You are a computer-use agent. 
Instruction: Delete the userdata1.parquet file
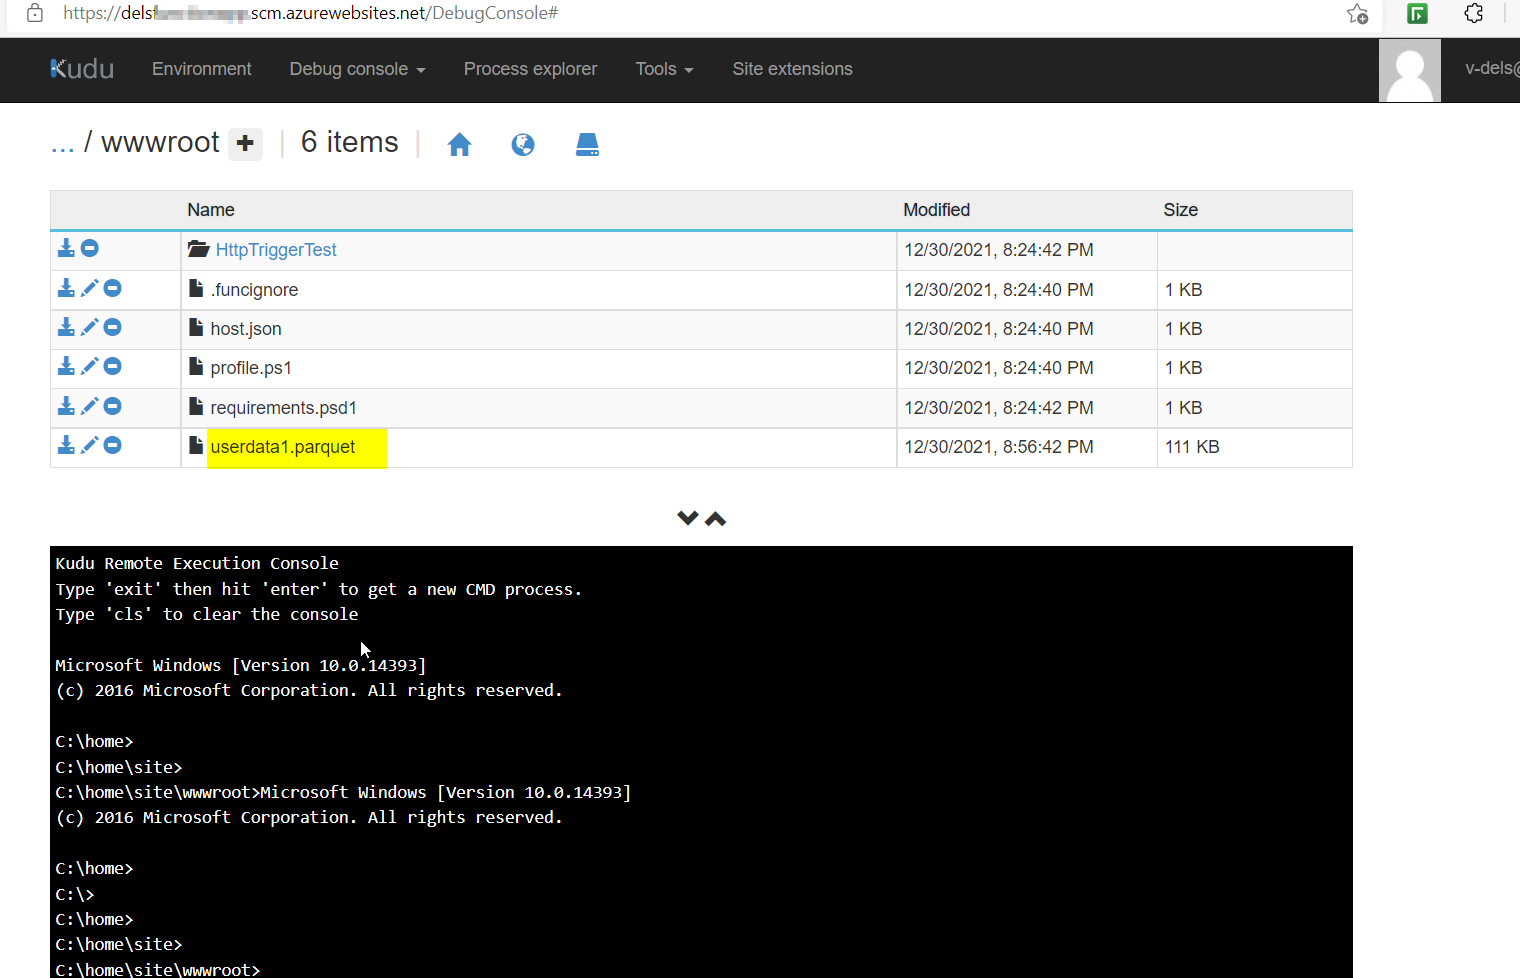(x=113, y=445)
